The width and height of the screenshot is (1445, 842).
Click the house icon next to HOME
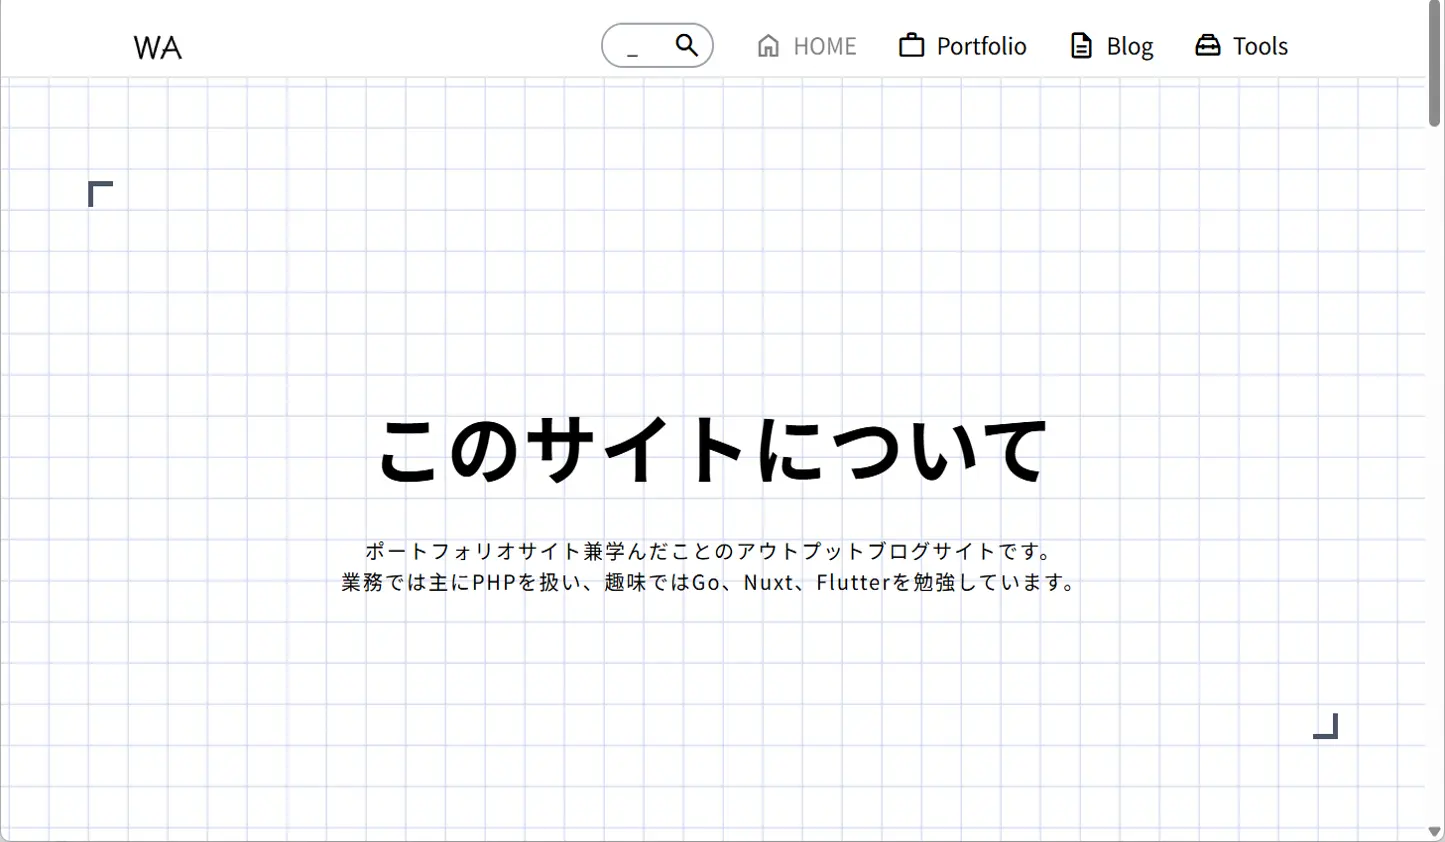(x=767, y=45)
